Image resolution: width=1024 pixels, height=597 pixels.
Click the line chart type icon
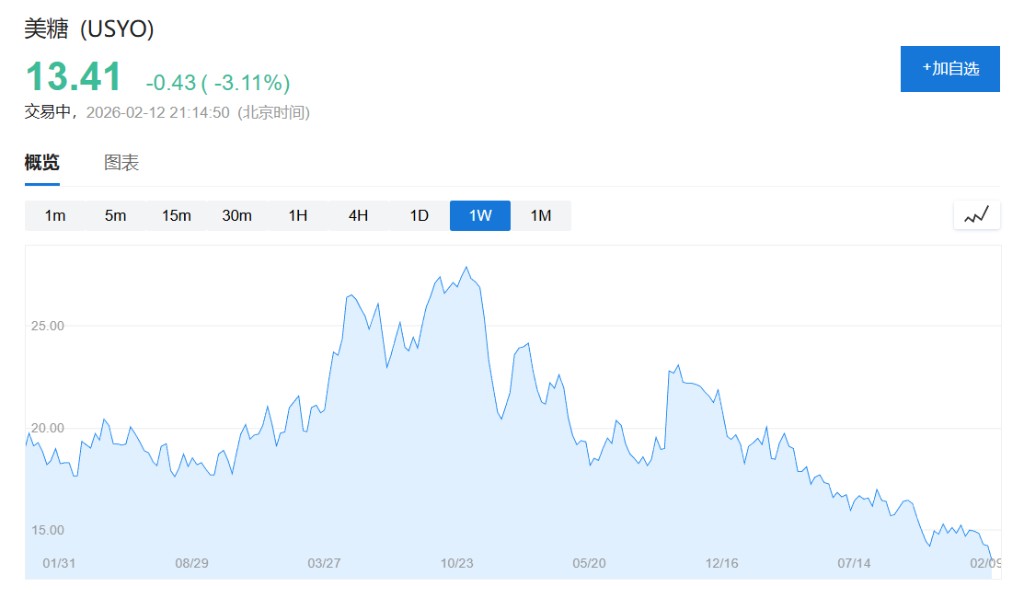[976, 215]
